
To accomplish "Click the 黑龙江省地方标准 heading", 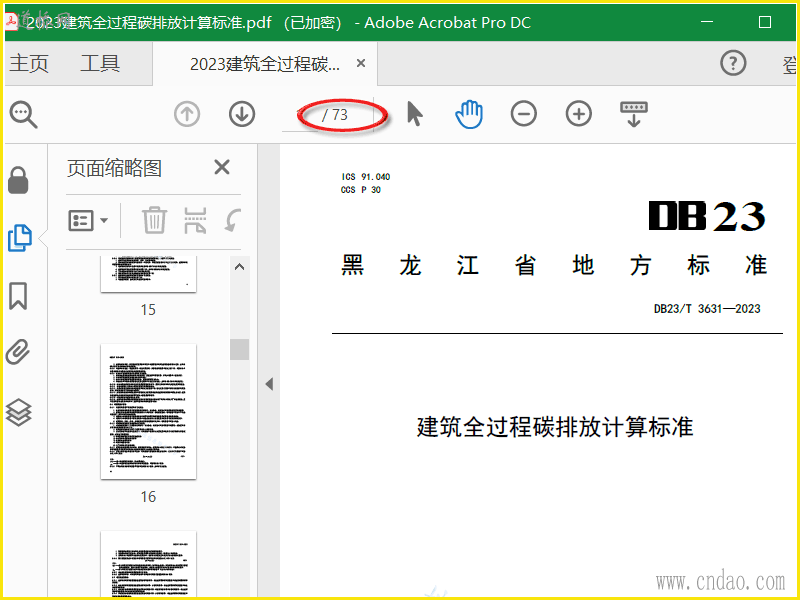I will point(554,265).
